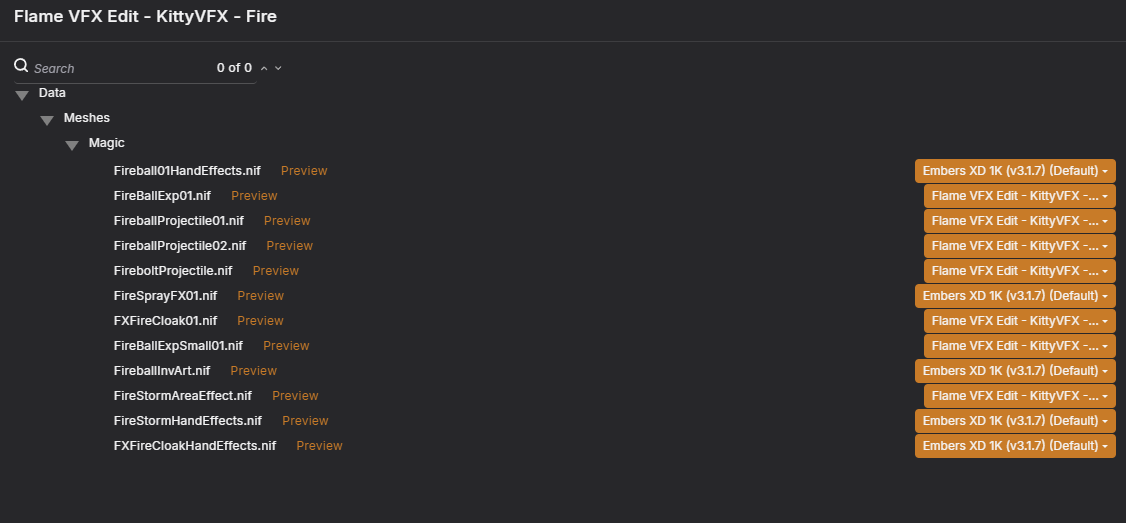Preview FireballInvArt.nif
The height and width of the screenshot is (523, 1126).
253,371
